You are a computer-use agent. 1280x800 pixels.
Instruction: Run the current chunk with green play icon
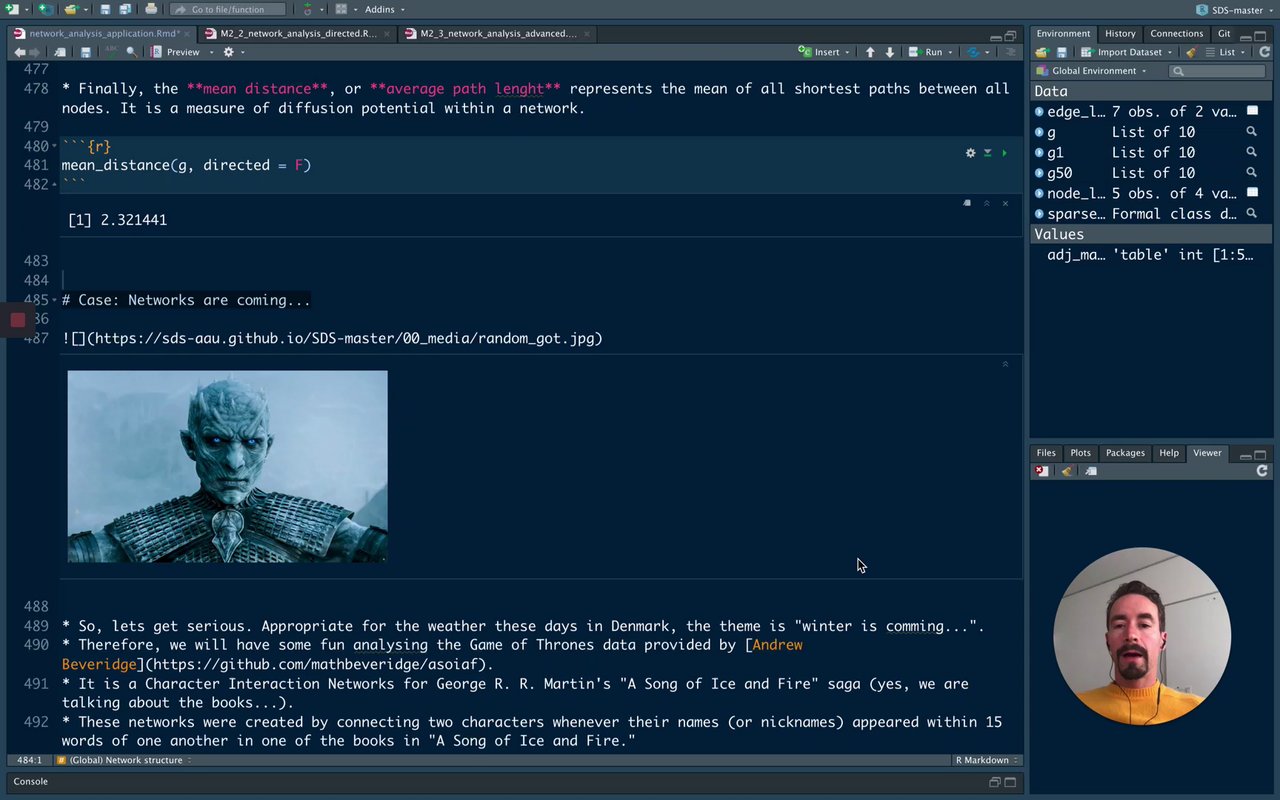(1005, 153)
